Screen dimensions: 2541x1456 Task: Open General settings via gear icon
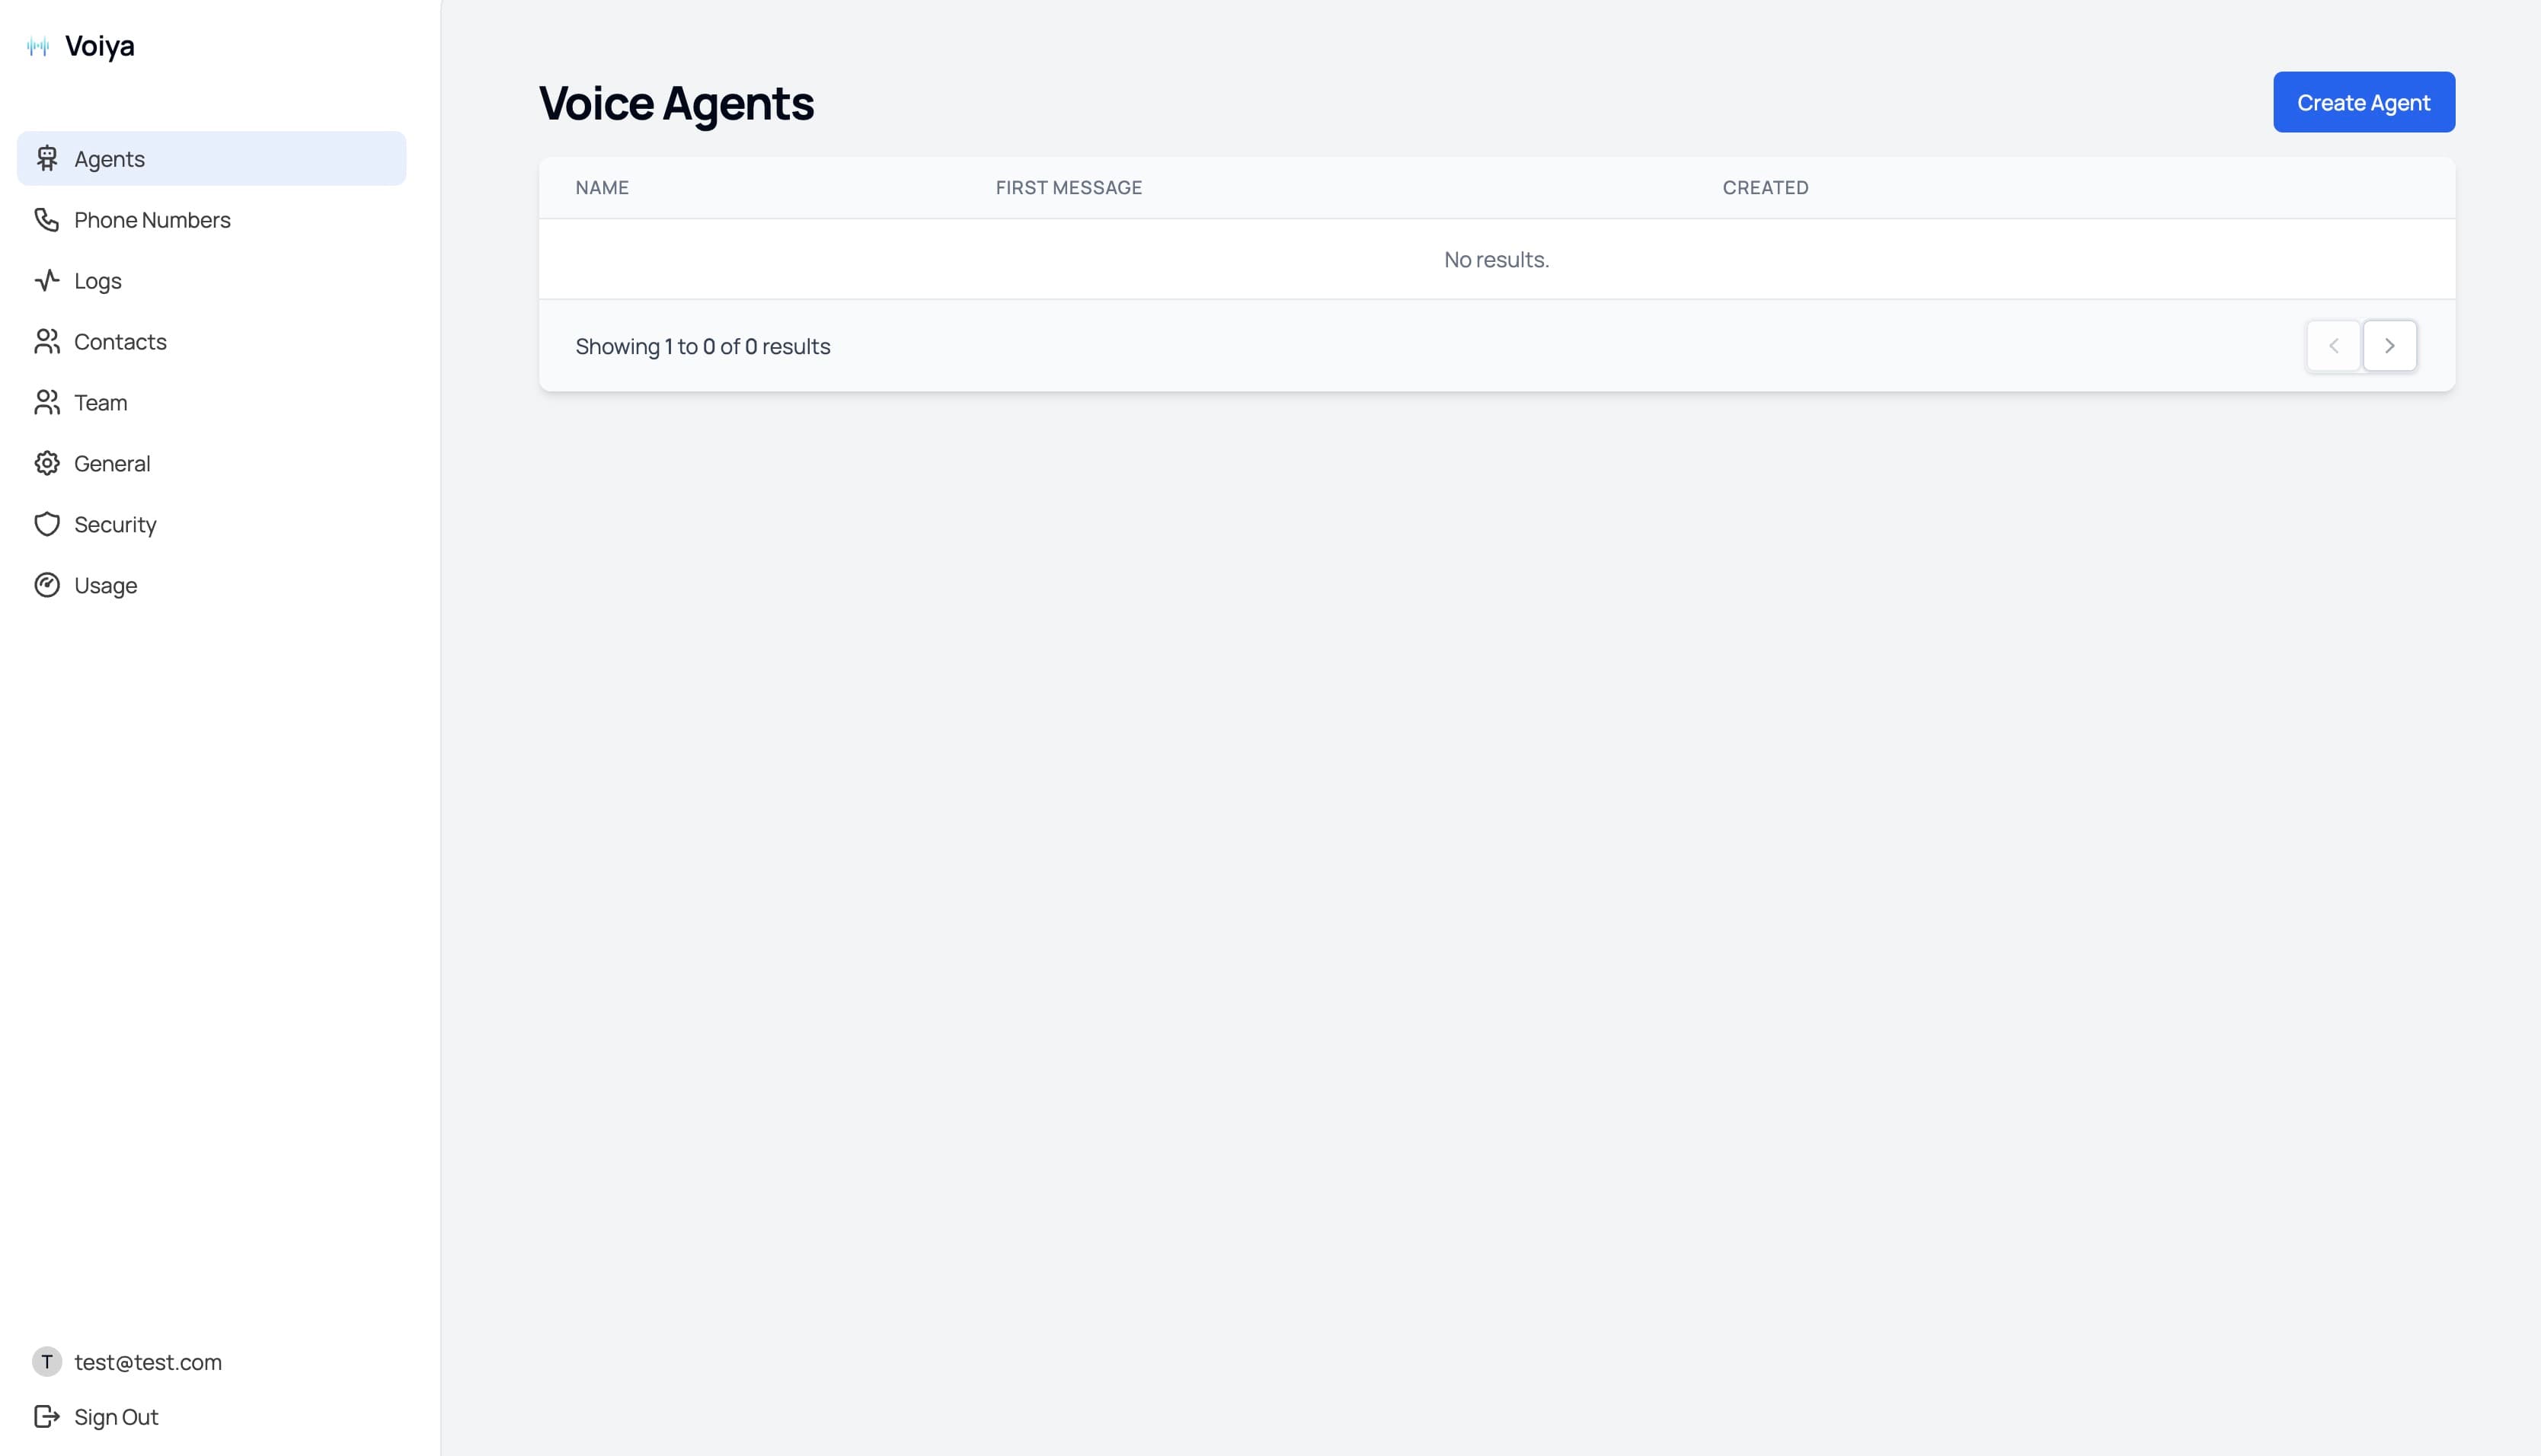click(47, 463)
